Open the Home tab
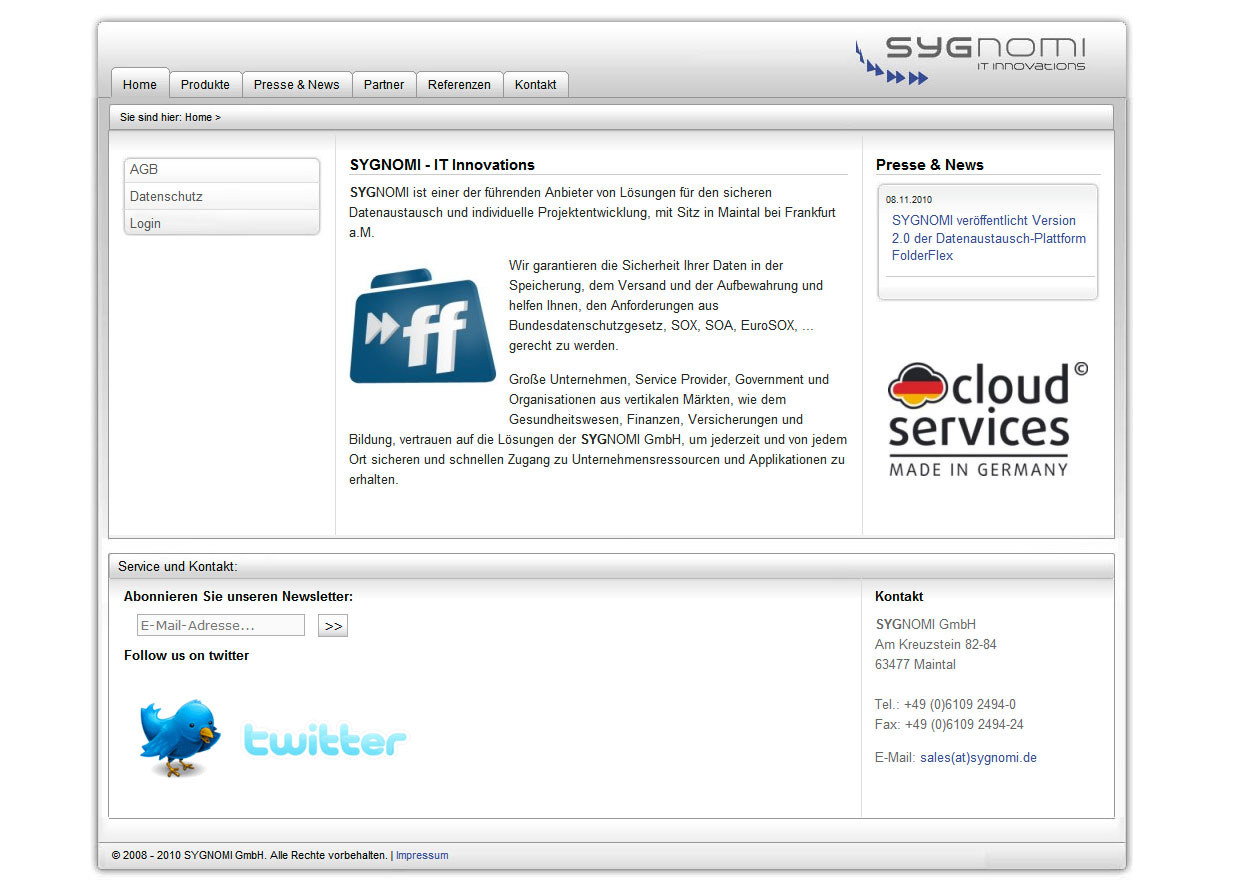This screenshot has height=896, width=1240. pyautogui.click(x=140, y=85)
